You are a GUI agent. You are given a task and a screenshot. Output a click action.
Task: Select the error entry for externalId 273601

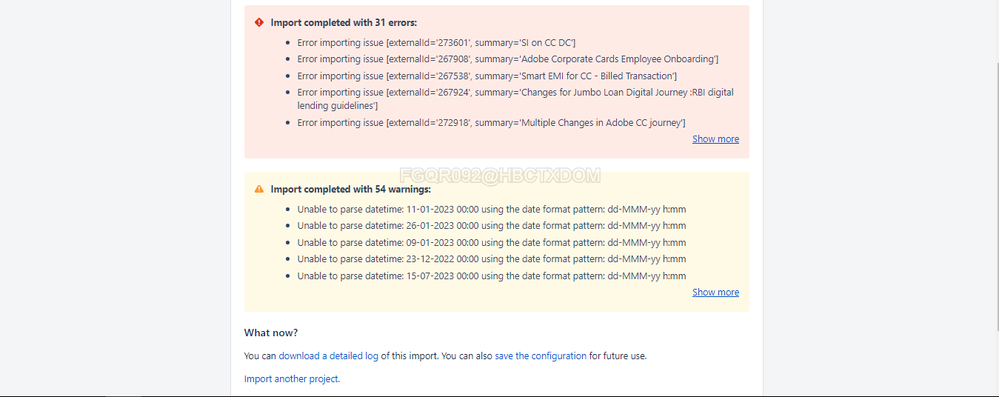click(436, 43)
